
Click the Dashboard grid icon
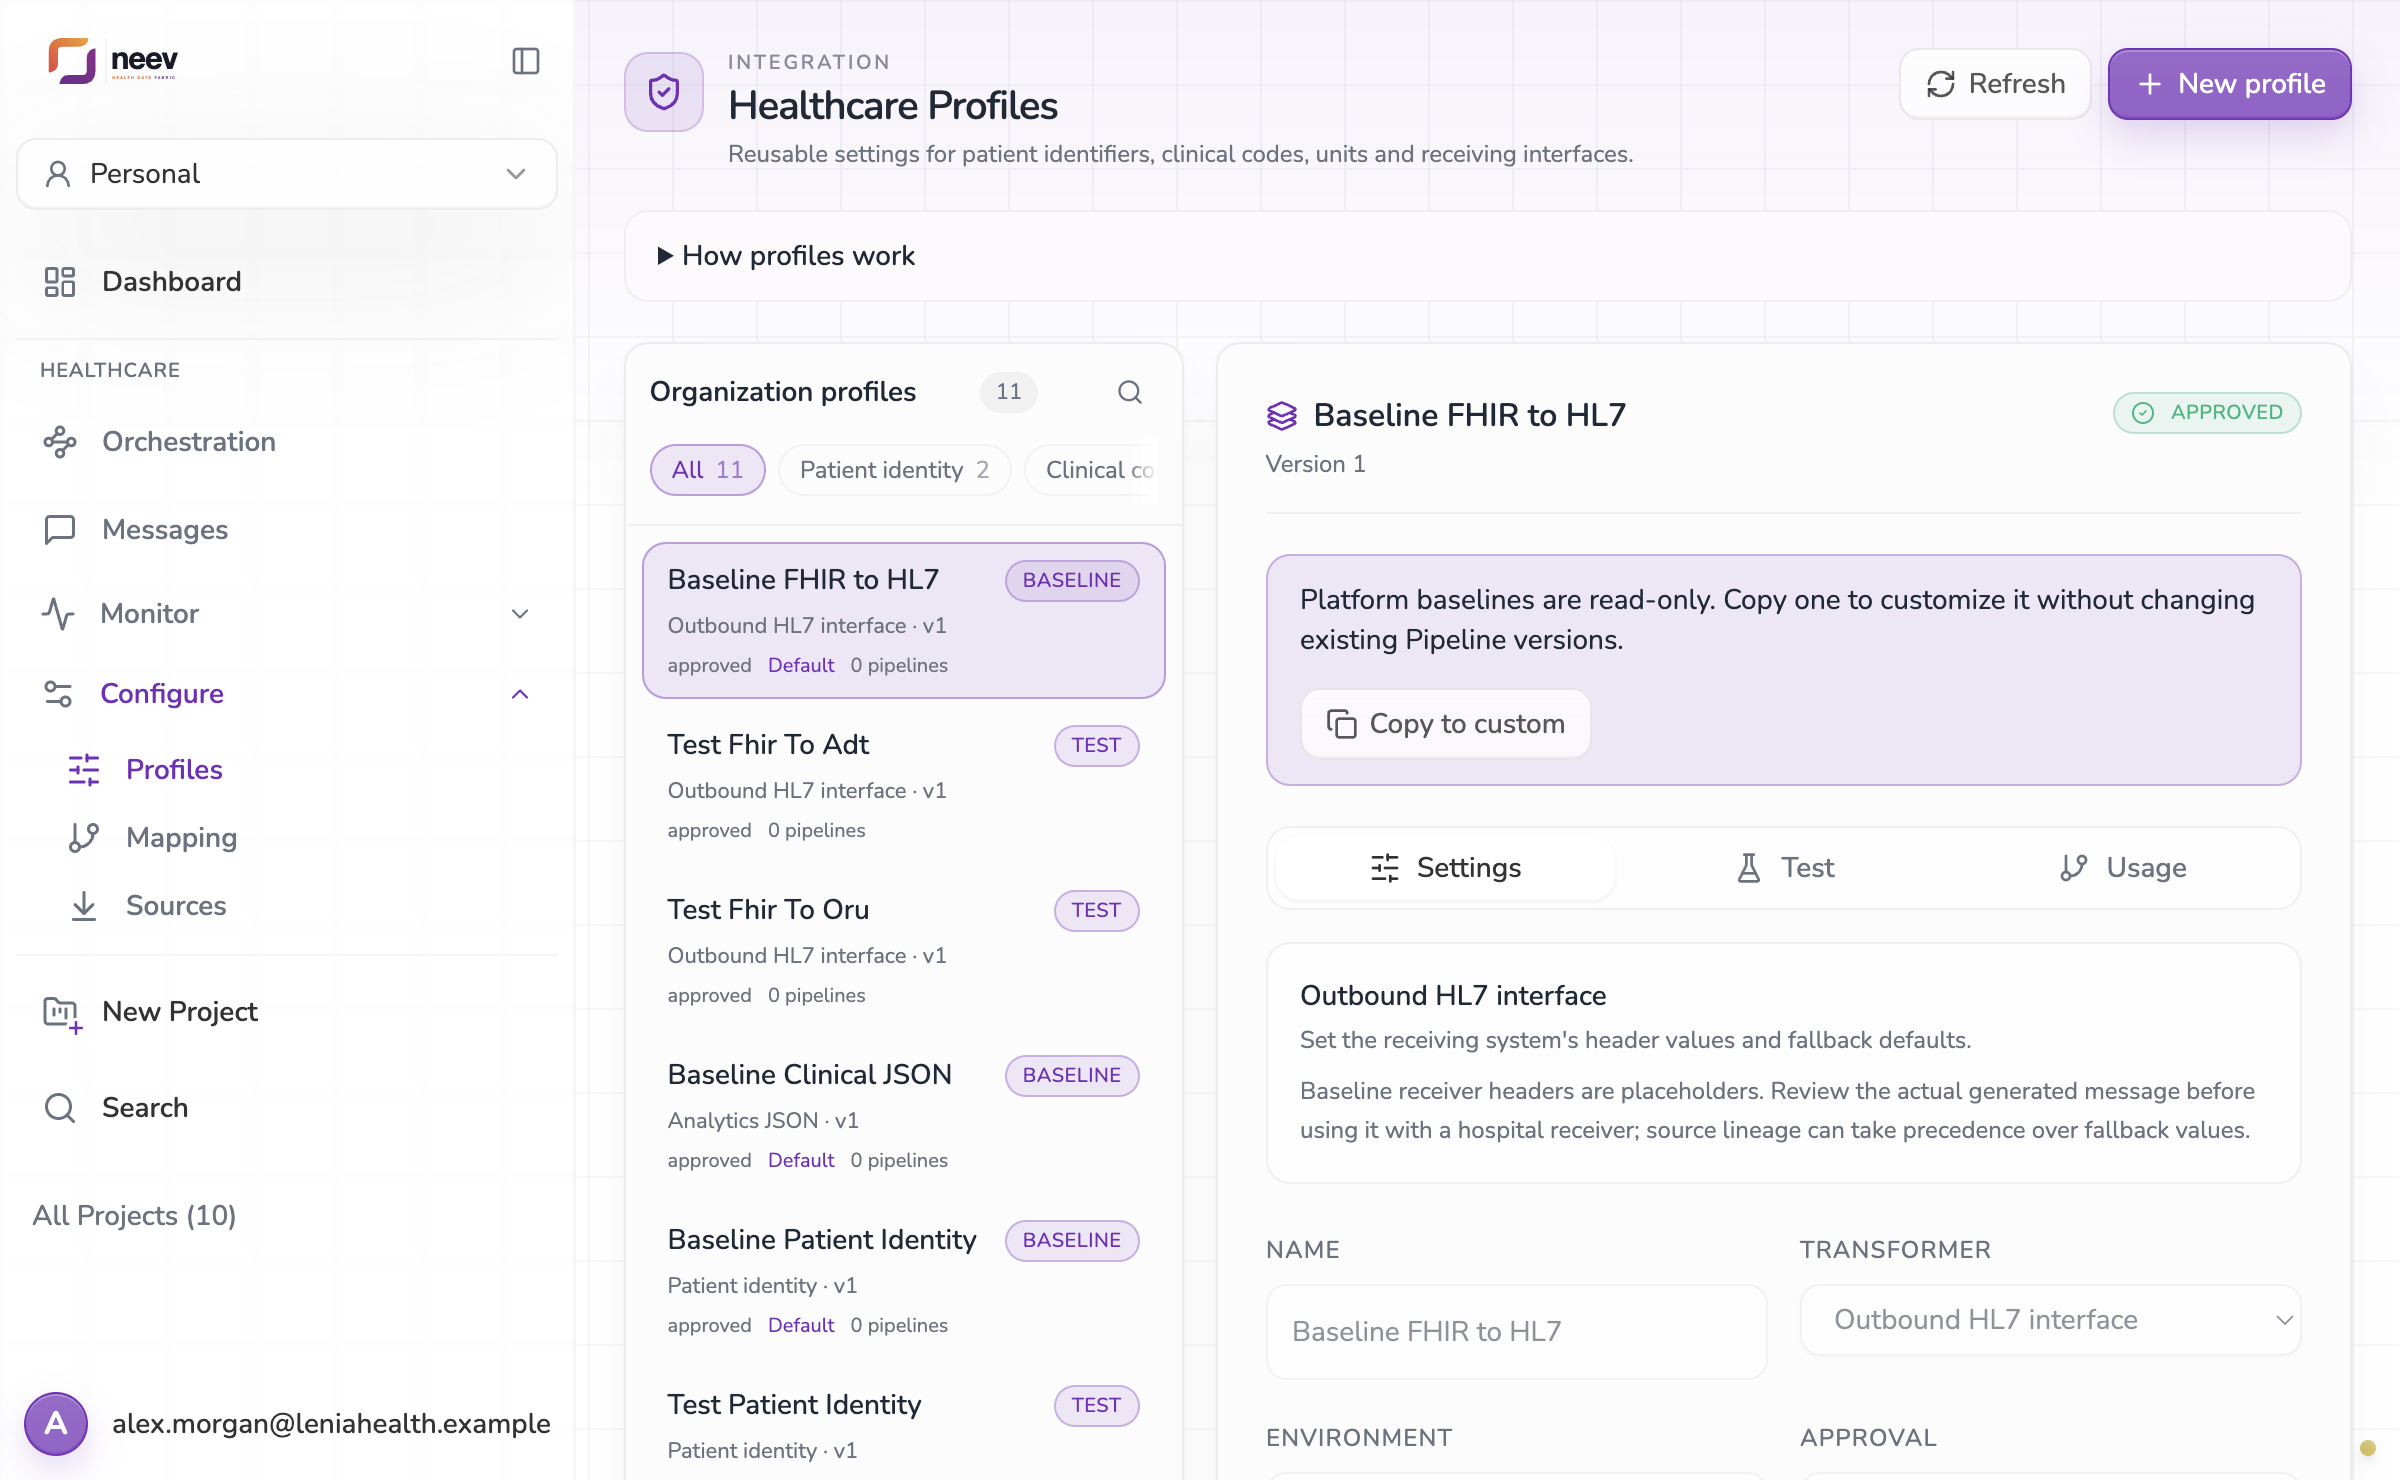click(x=60, y=282)
